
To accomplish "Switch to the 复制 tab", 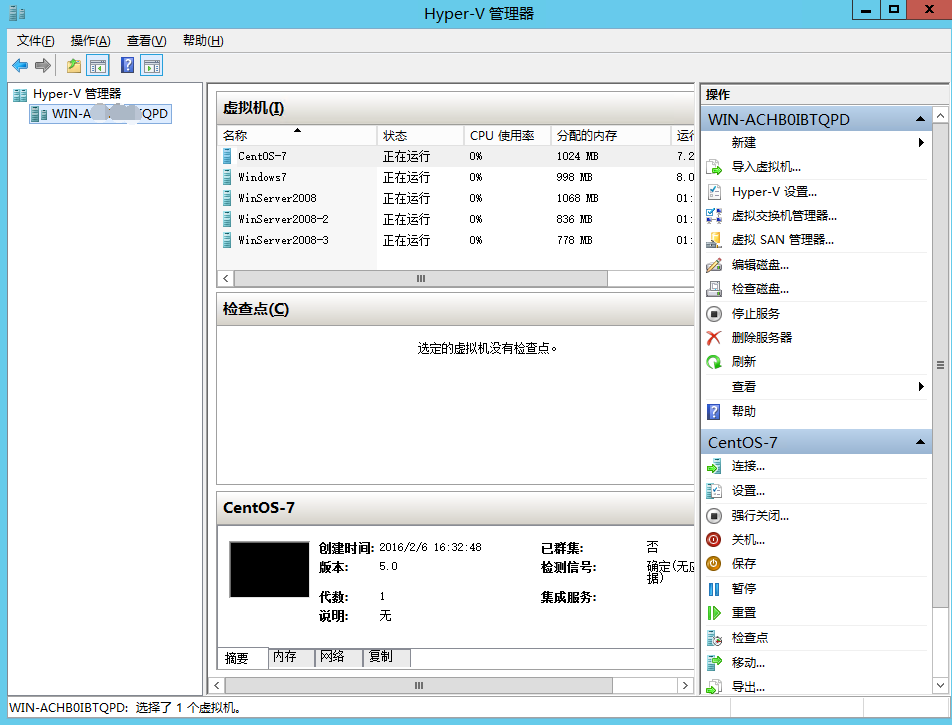I will (387, 657).
